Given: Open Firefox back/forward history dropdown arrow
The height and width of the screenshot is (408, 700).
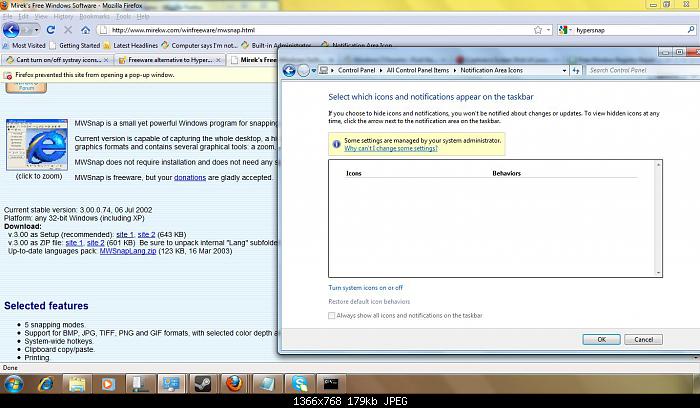Looking at the screenshot, I should pyautogui.click(x=36, y=30).
